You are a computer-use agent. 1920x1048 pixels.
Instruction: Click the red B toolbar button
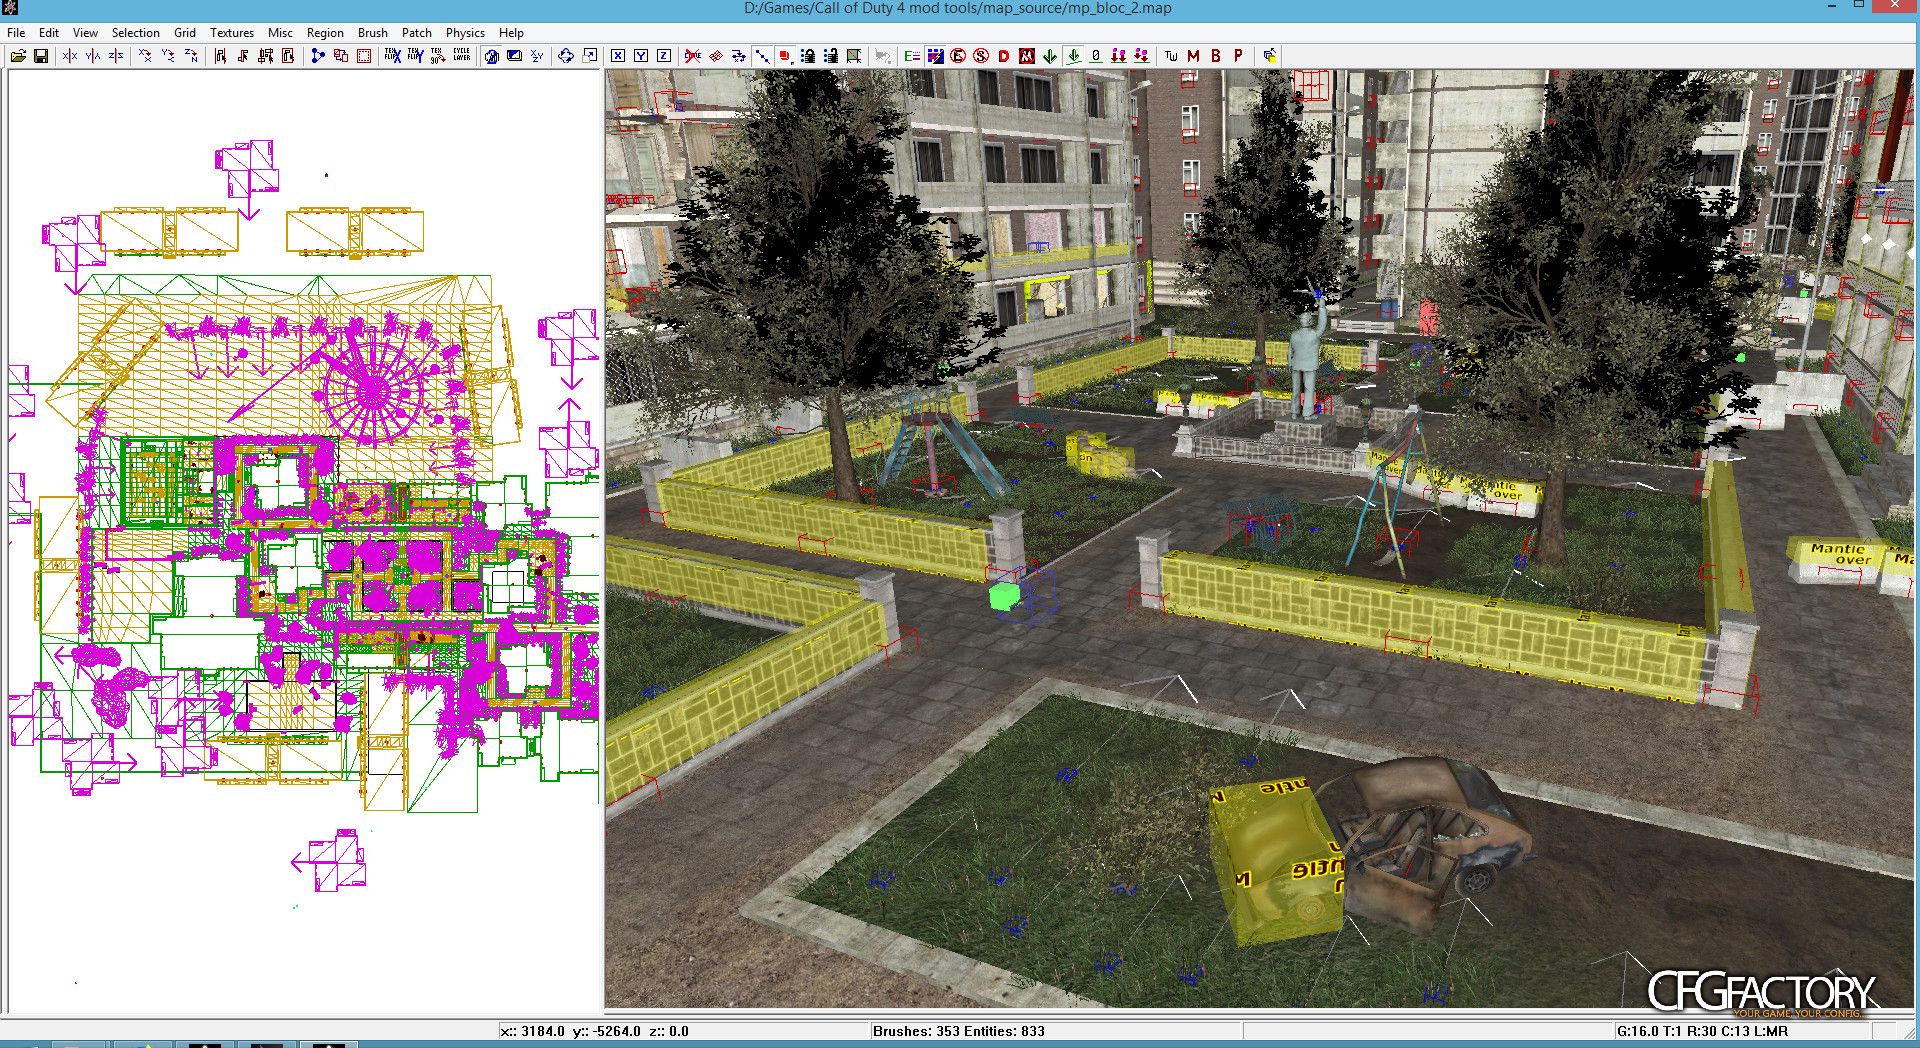point(1216,56)
